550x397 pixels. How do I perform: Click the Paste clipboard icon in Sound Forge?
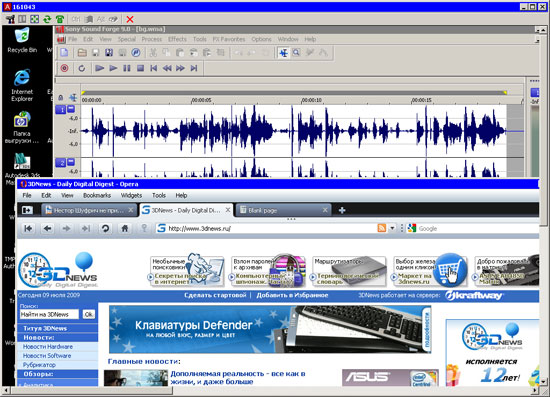(x=180, y=53)
